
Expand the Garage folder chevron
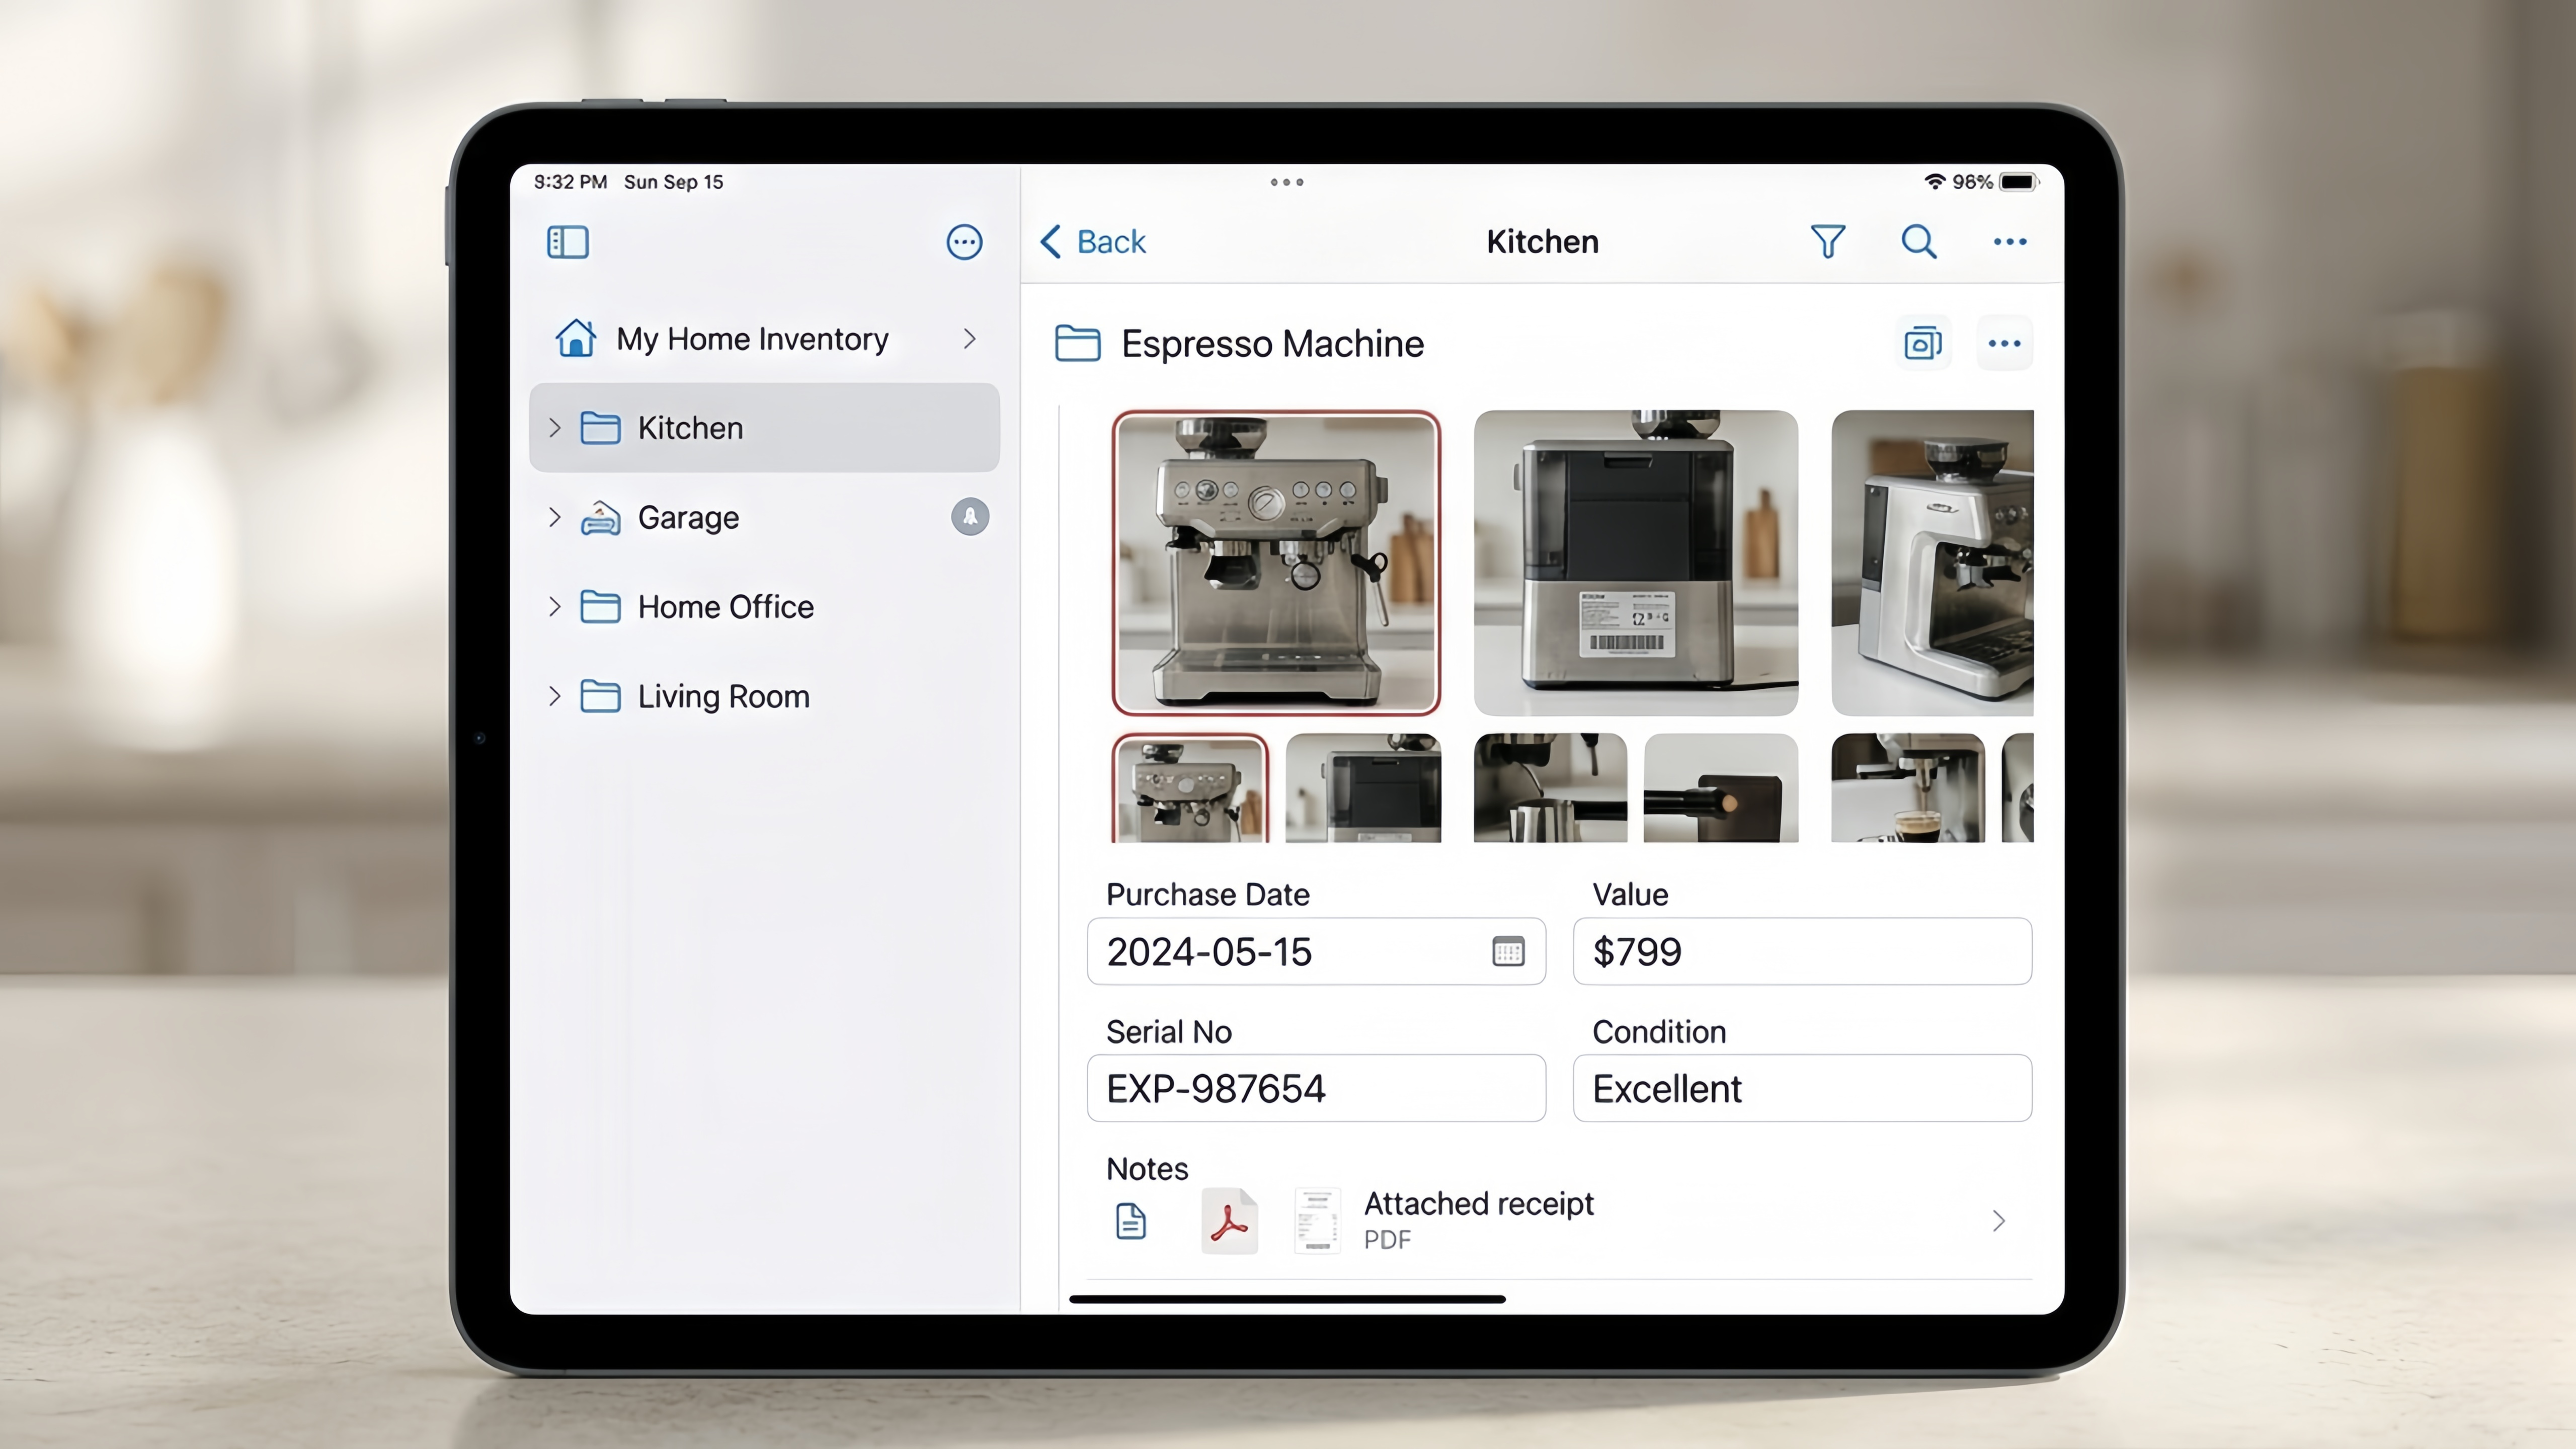coord(555,517)
